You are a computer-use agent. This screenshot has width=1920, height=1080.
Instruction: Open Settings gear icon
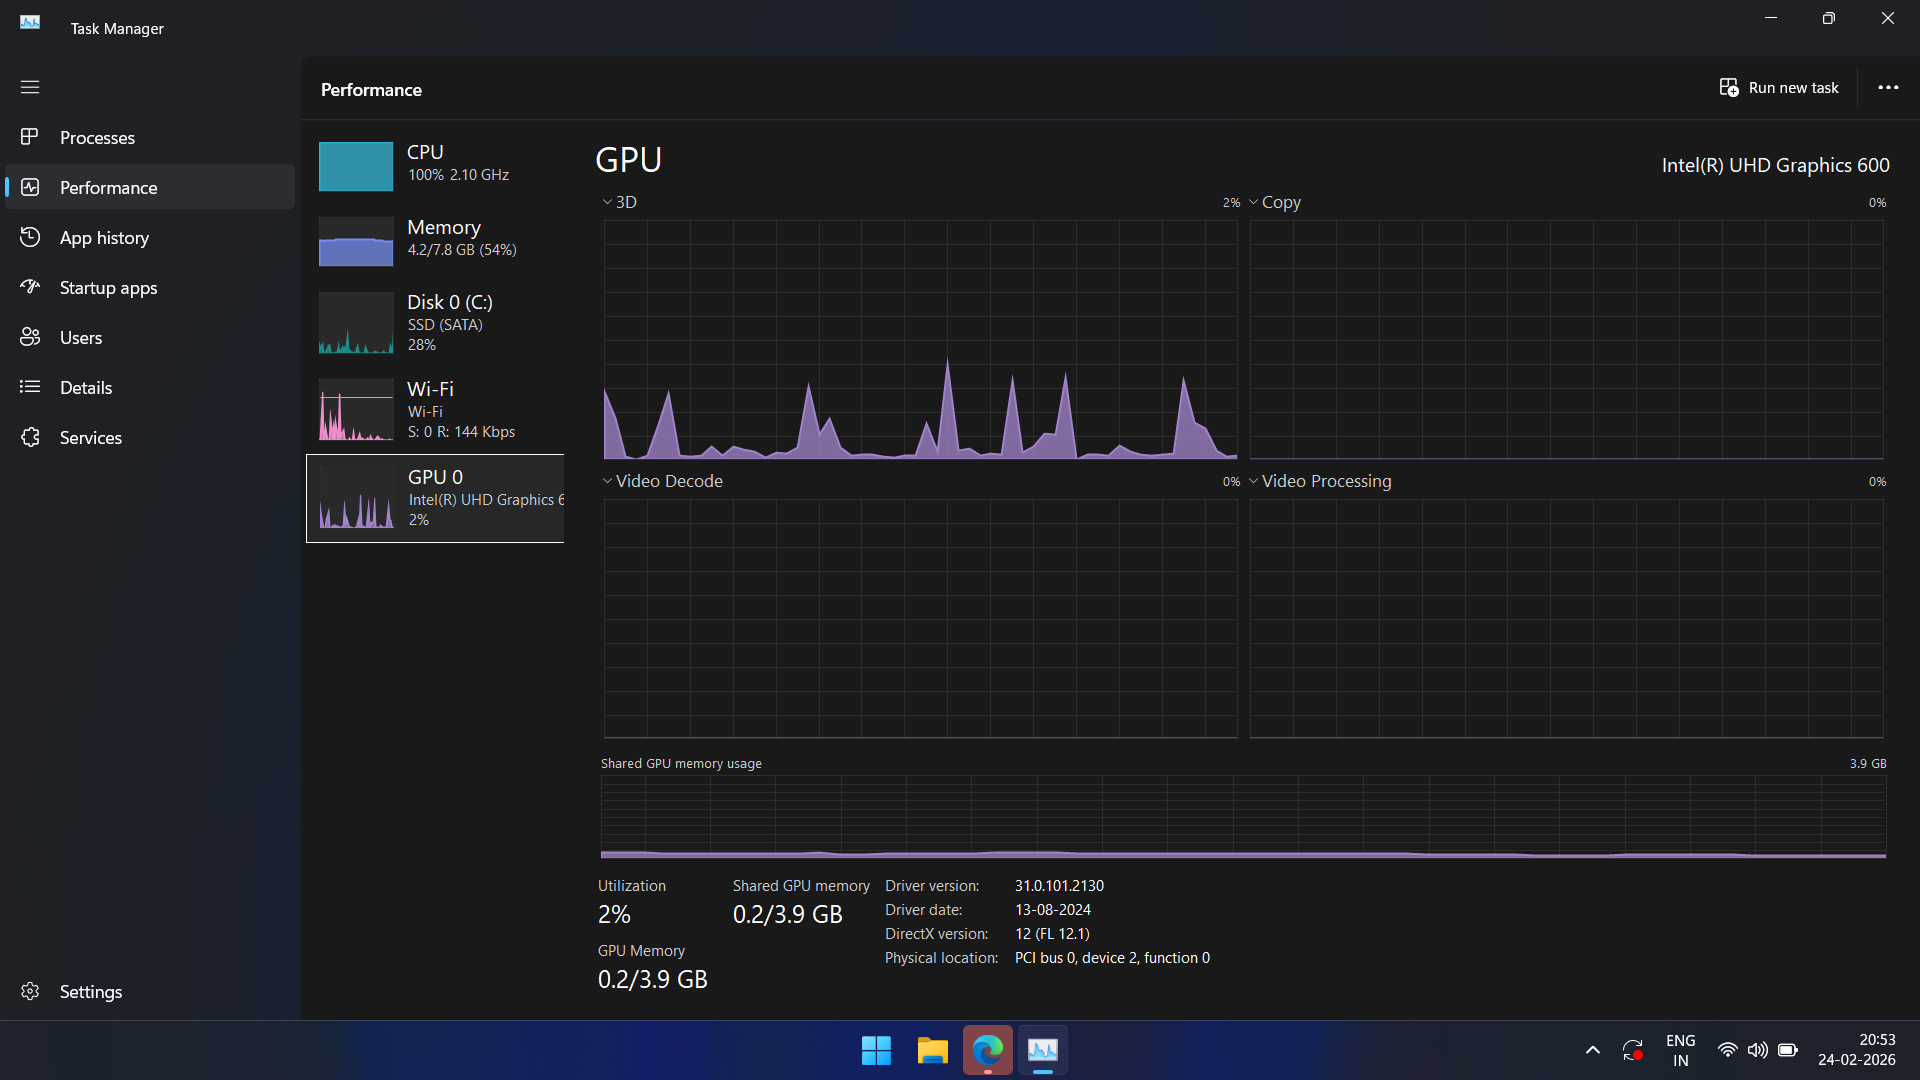click(30, 991)
